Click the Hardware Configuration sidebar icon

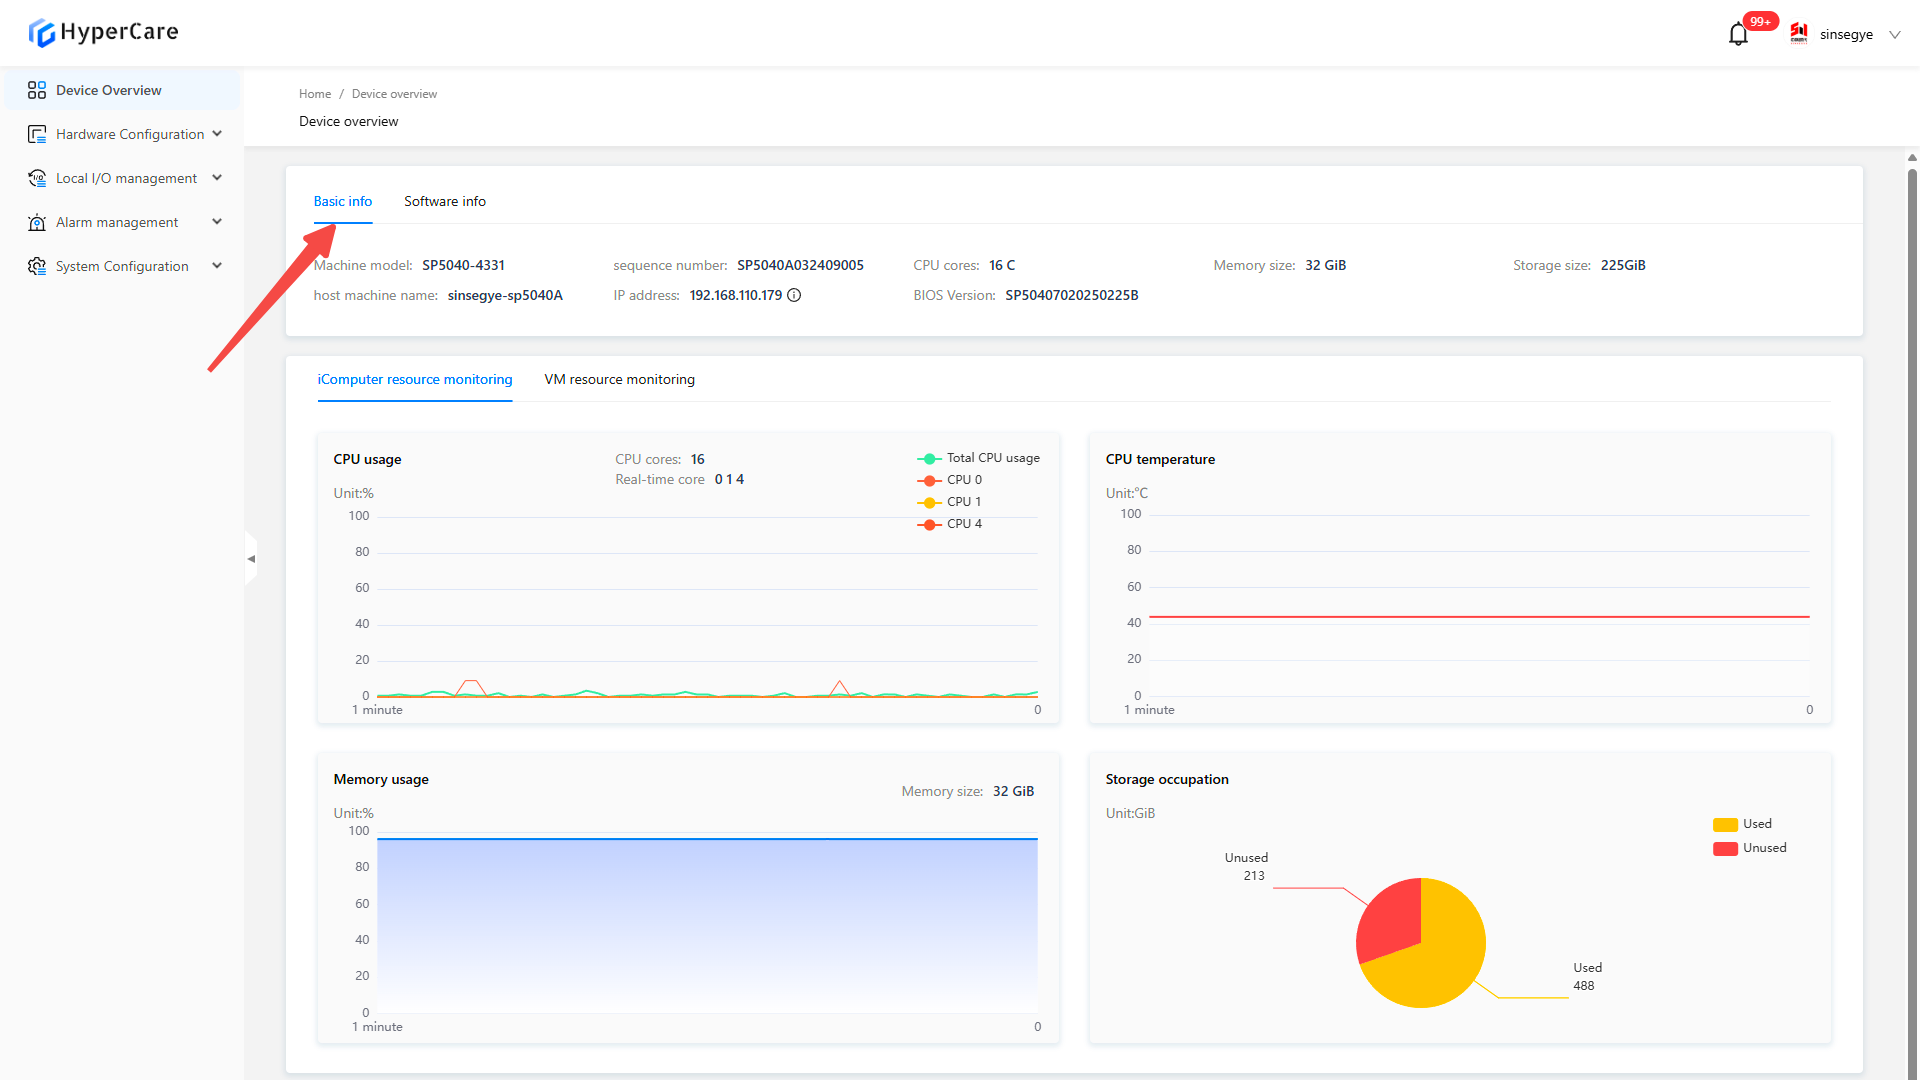pyautogui.click(x=37, y=134)
